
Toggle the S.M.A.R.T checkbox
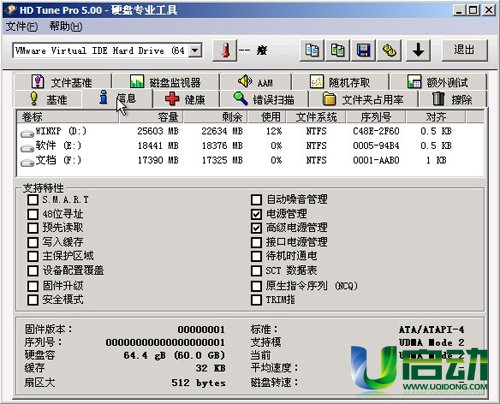pos(33,200)
